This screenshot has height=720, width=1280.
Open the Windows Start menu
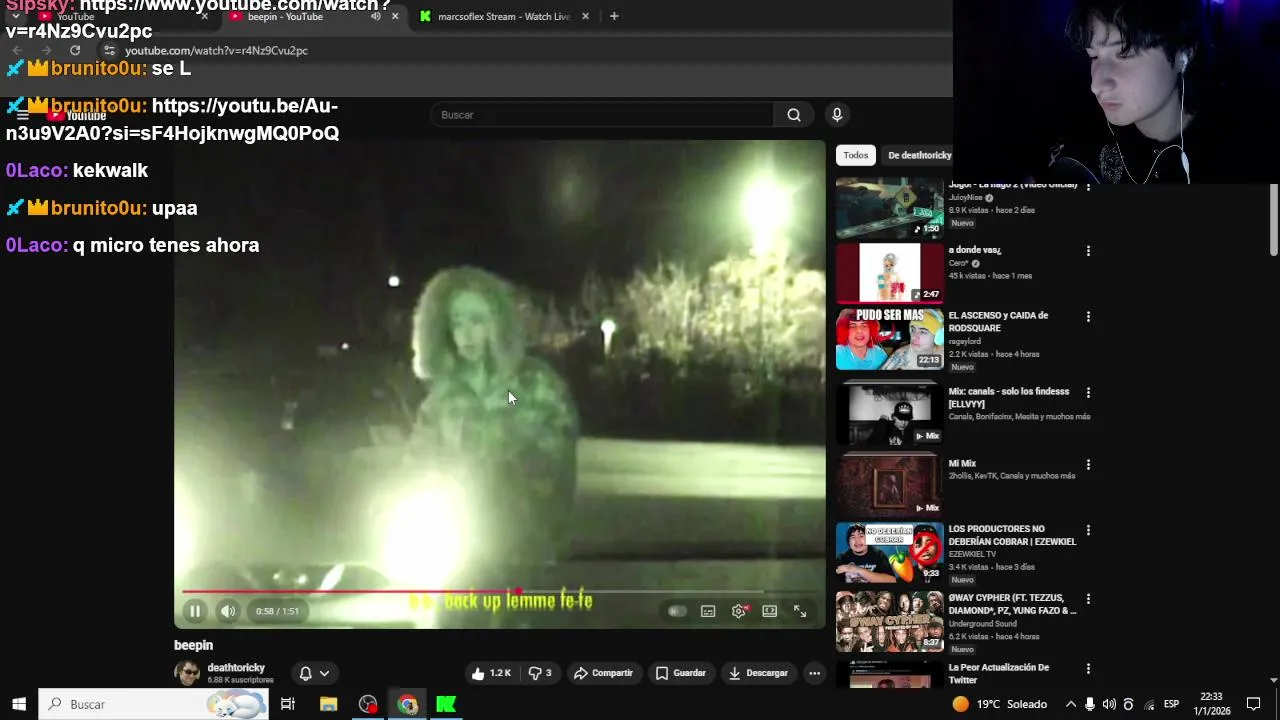coord(18,704)
